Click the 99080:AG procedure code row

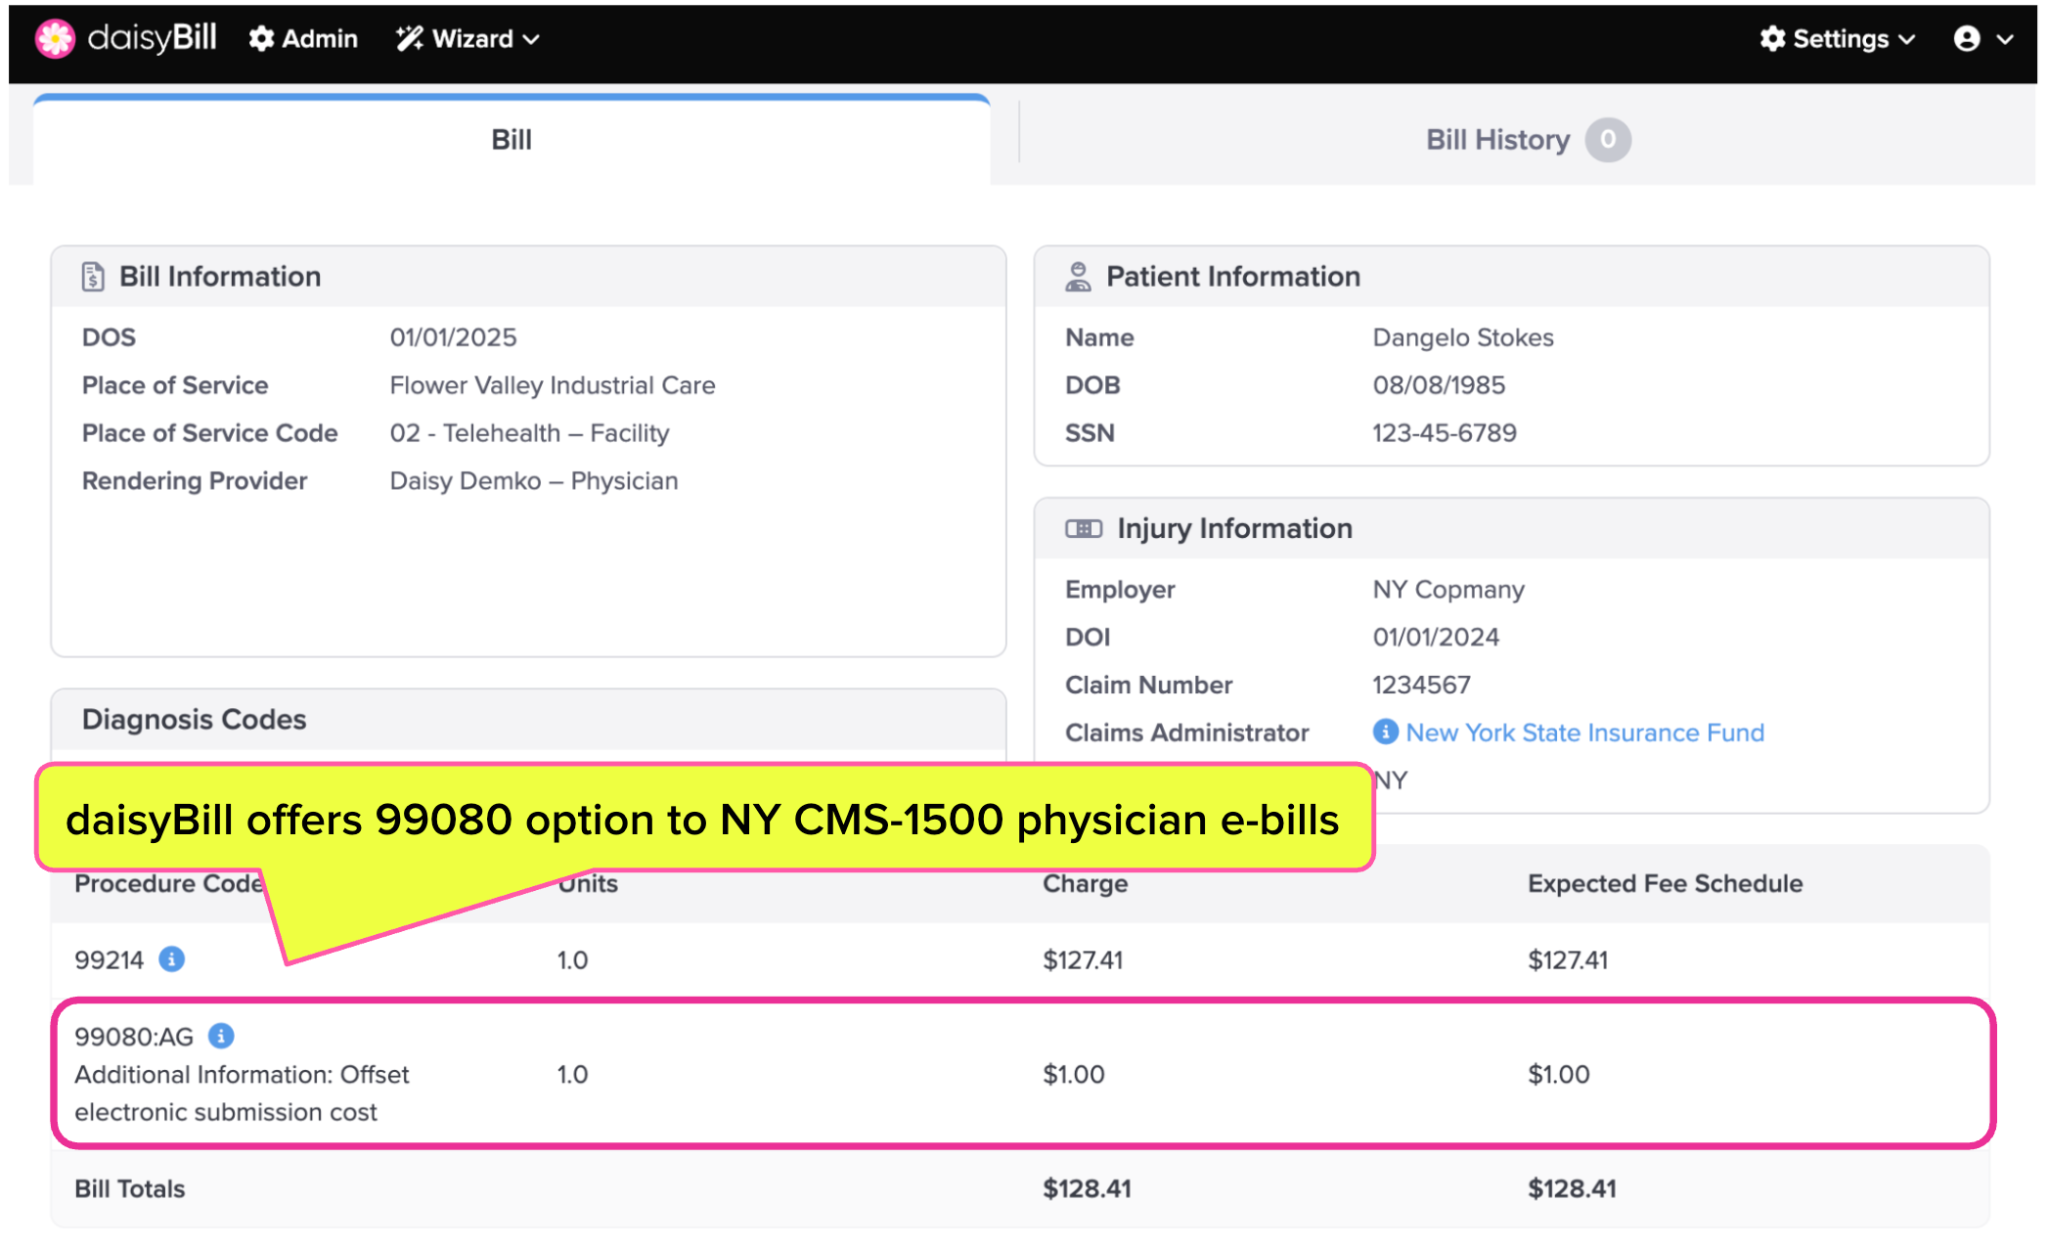tap(134, 1037)
